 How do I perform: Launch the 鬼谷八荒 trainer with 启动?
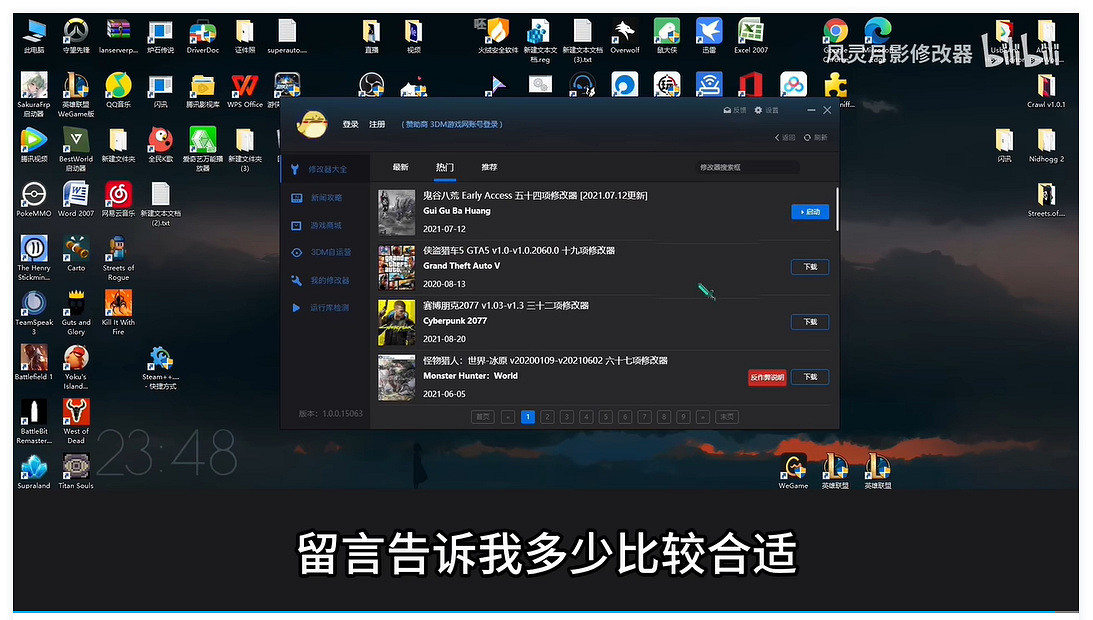click(x=809, y=212)
